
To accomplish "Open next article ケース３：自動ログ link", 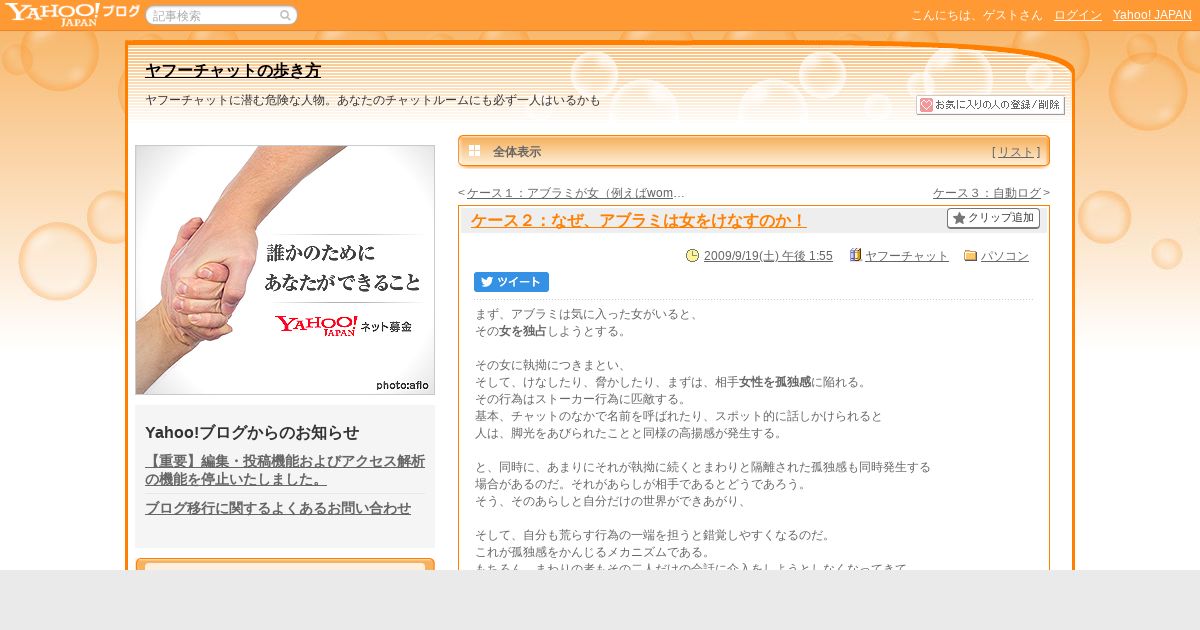I will 987,193.
